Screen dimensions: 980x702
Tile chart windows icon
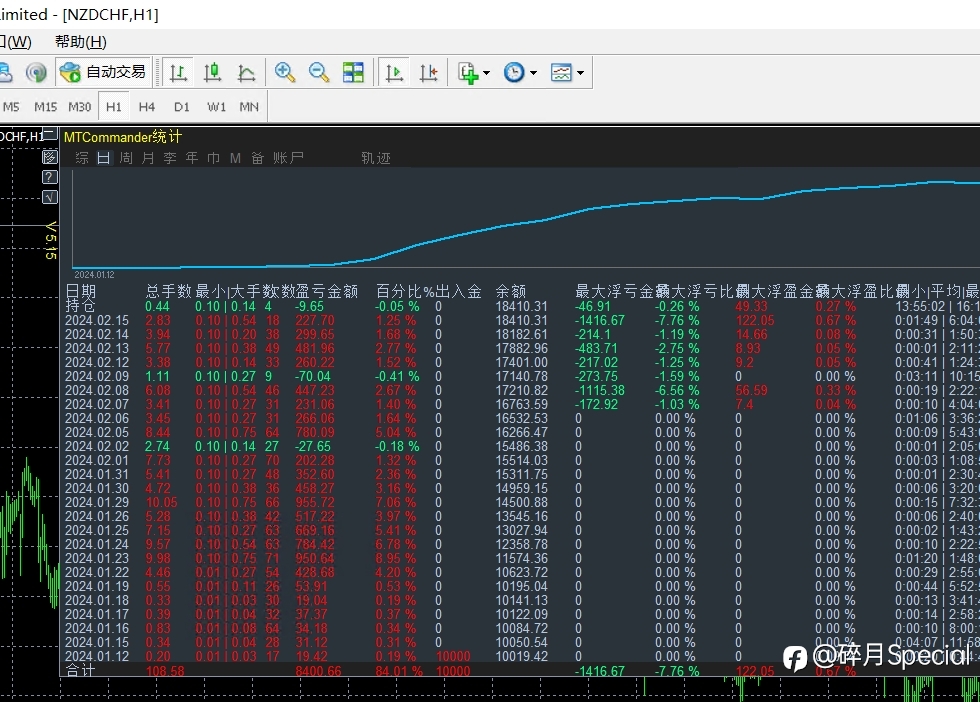click(353, 73)
